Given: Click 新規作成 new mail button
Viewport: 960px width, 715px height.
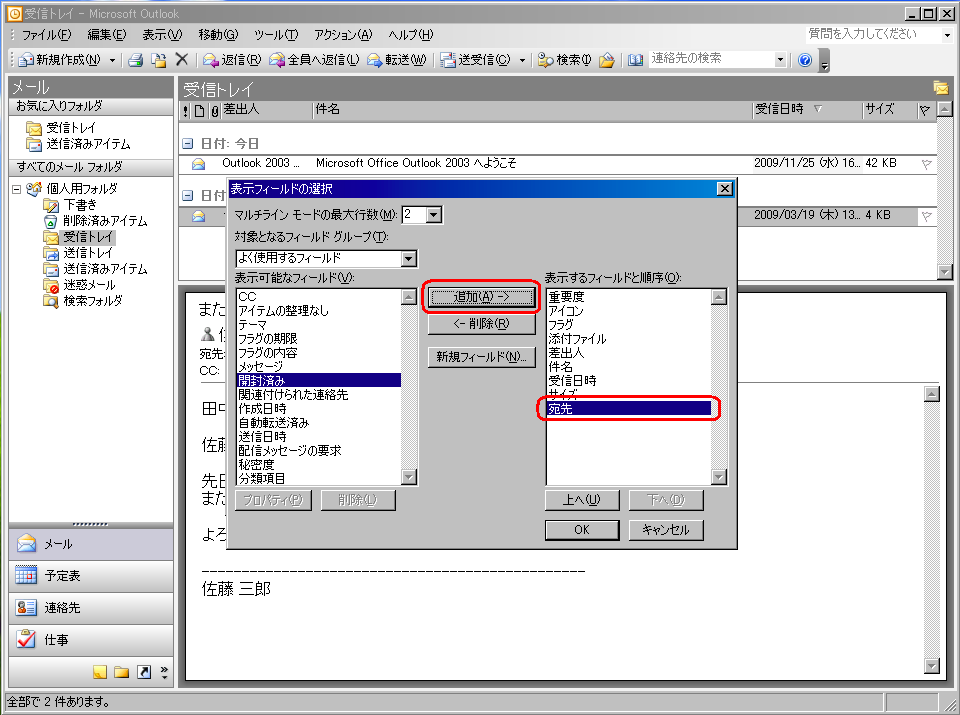Looking at the screenshot, I should pyautogui.click(x=59, y=59).
